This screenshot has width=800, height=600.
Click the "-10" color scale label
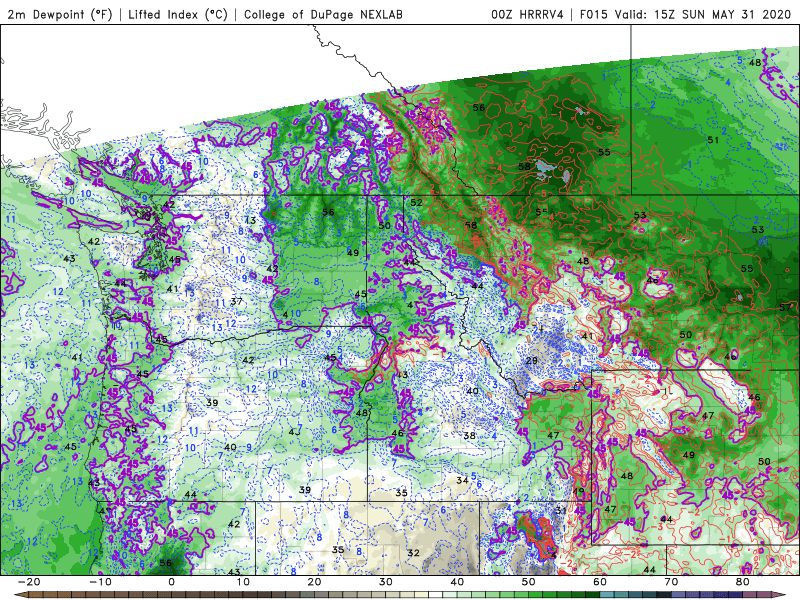[x=100, y=582]
